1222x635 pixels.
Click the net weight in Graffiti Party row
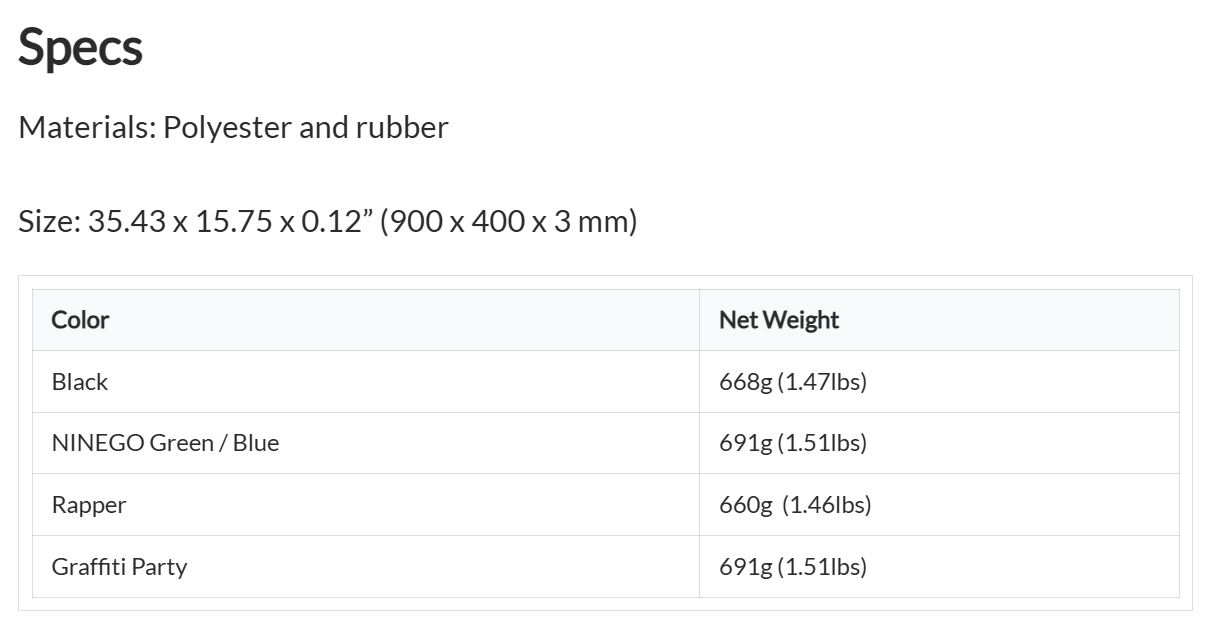[793, 567]
